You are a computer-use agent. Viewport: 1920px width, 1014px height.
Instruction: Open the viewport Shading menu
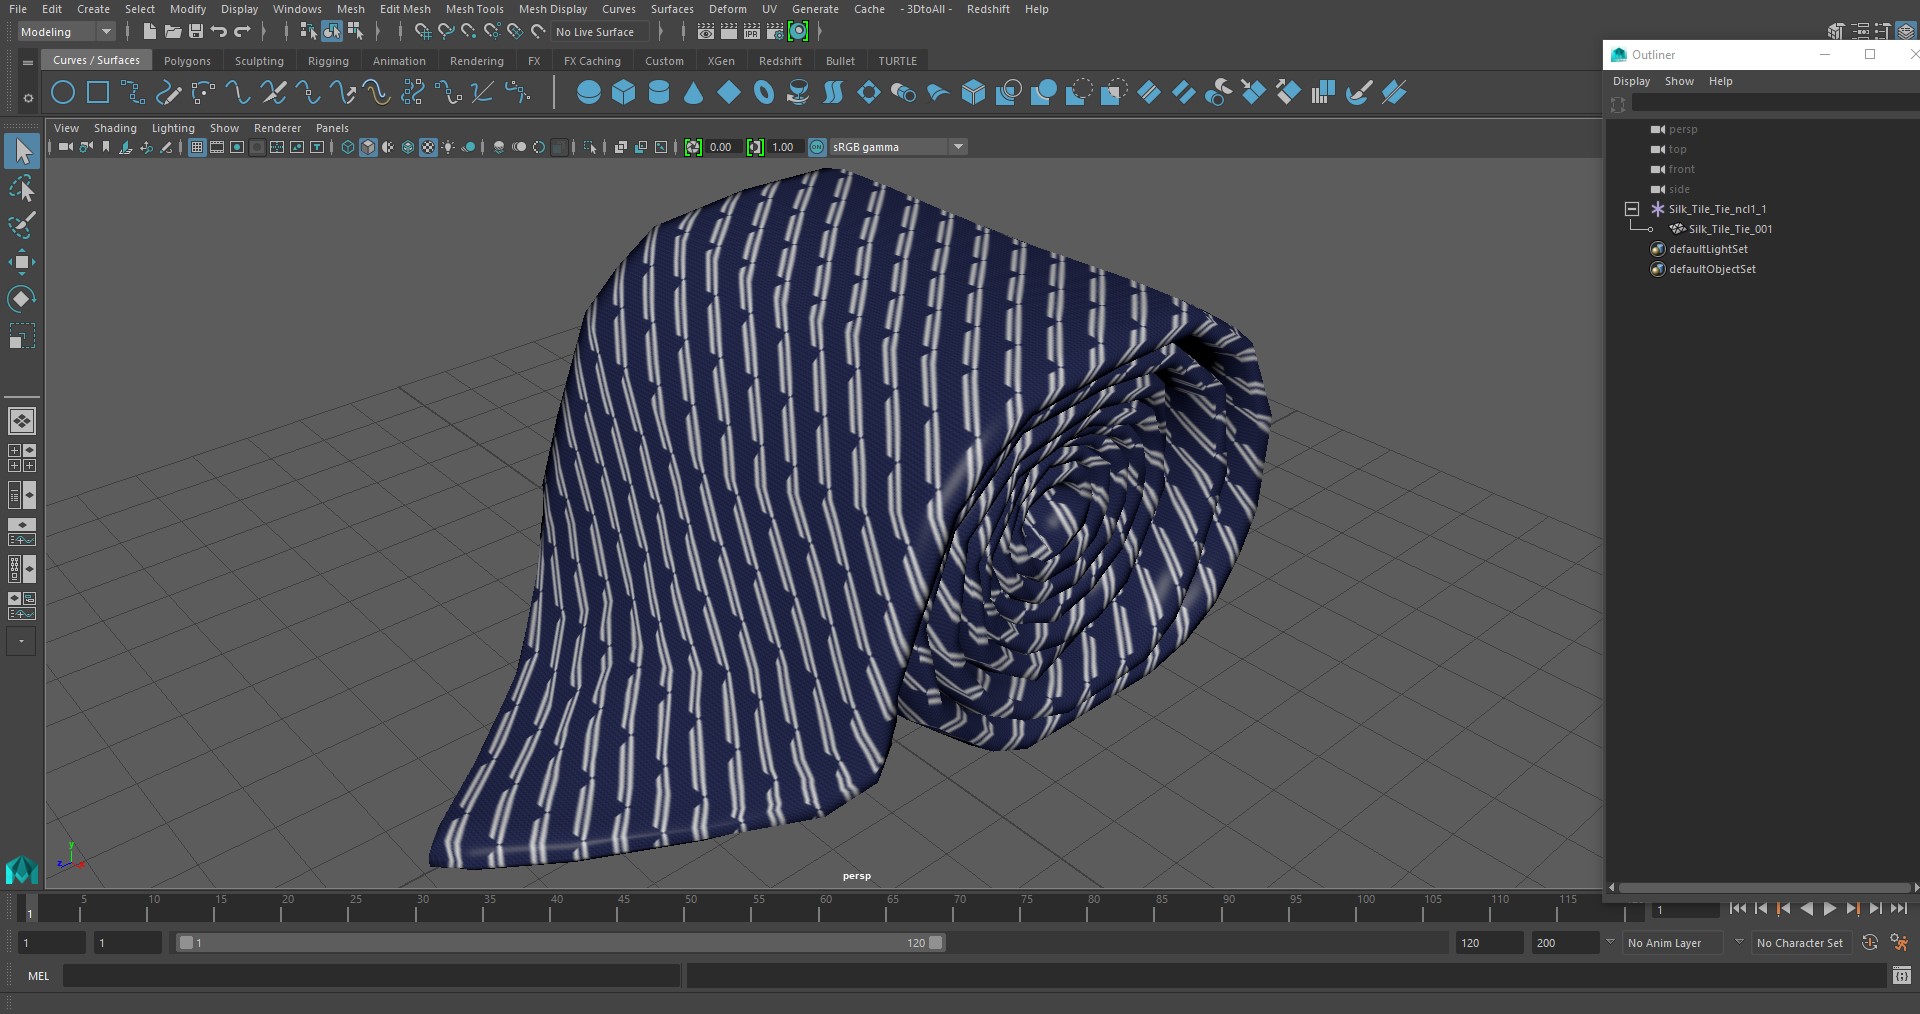pyautogui.click(x=115, y=128)
